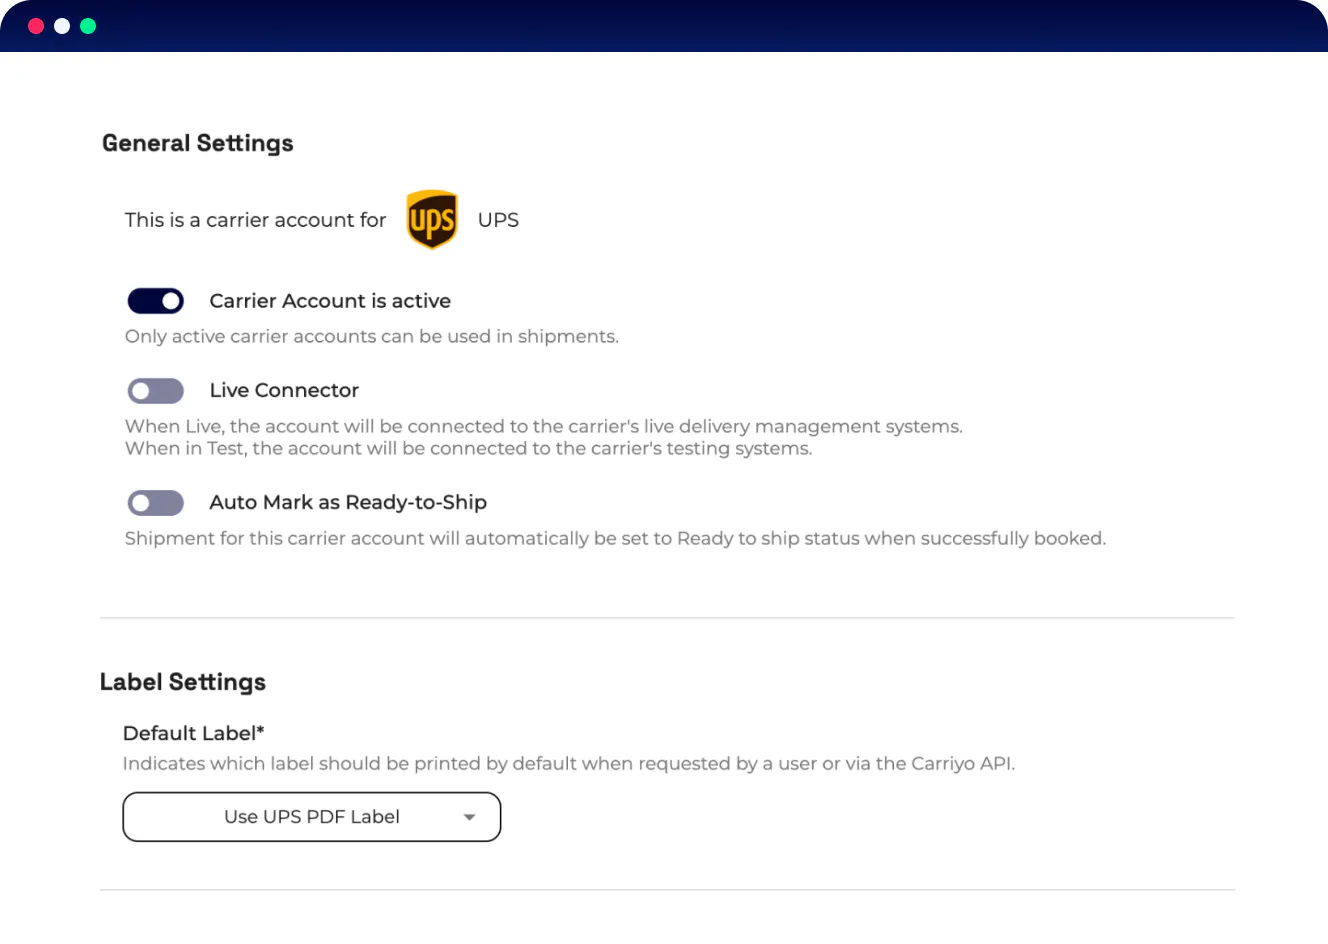Click the red window close dot
This screenshot has height=944, width=1328.
(x=36, y=26)
